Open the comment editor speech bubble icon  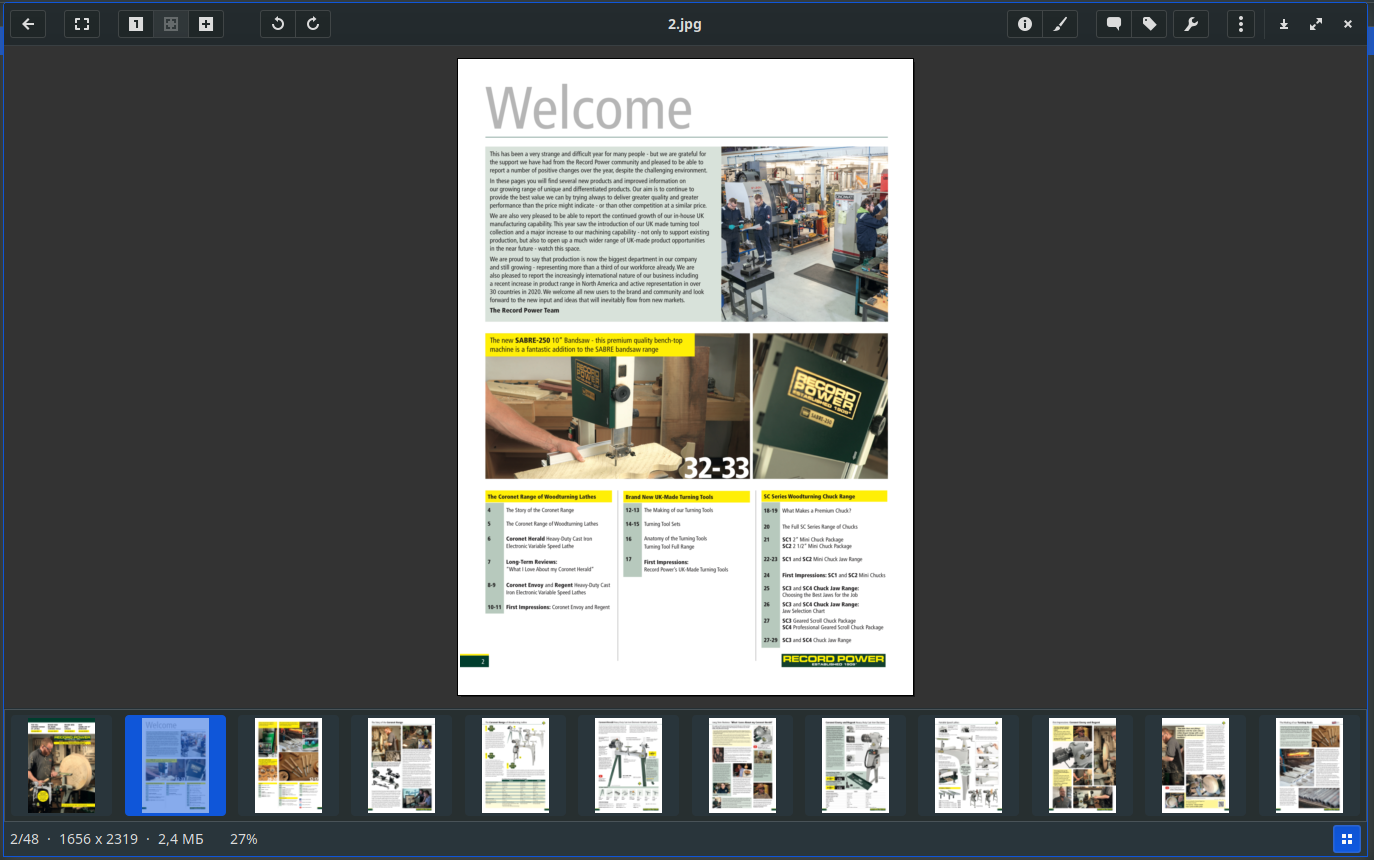coord(1114,24)
